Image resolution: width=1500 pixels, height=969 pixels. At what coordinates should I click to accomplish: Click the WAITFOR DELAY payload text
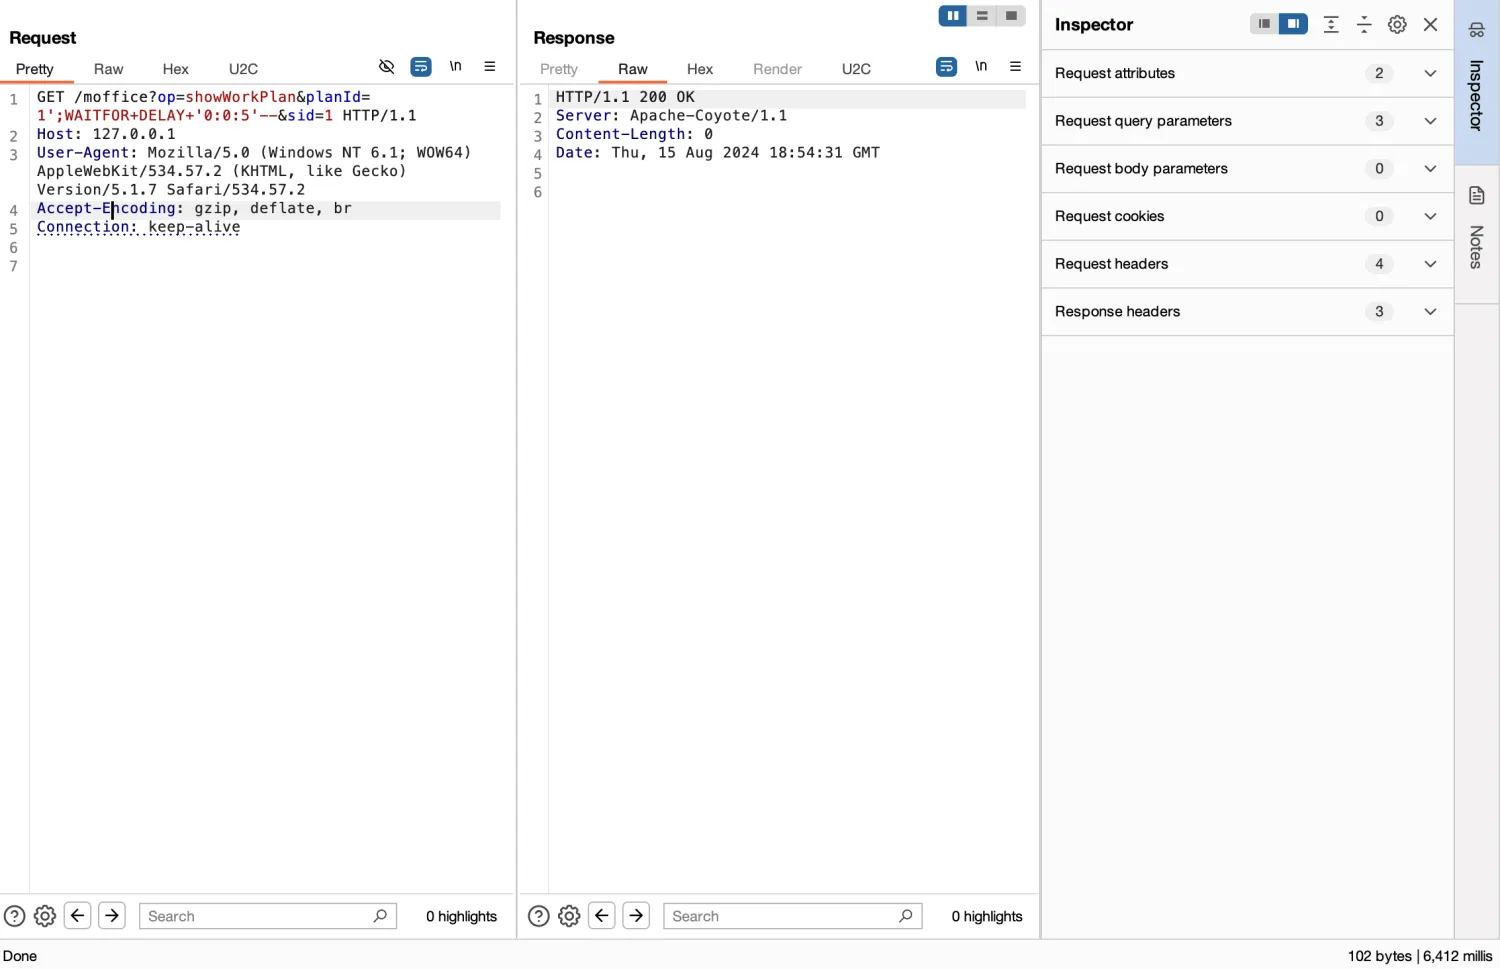171,116
